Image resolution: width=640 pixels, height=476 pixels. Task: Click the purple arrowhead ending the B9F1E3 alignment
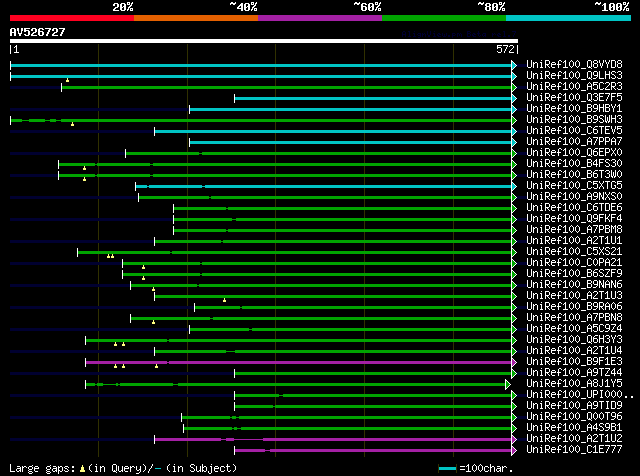click(514, 362)
